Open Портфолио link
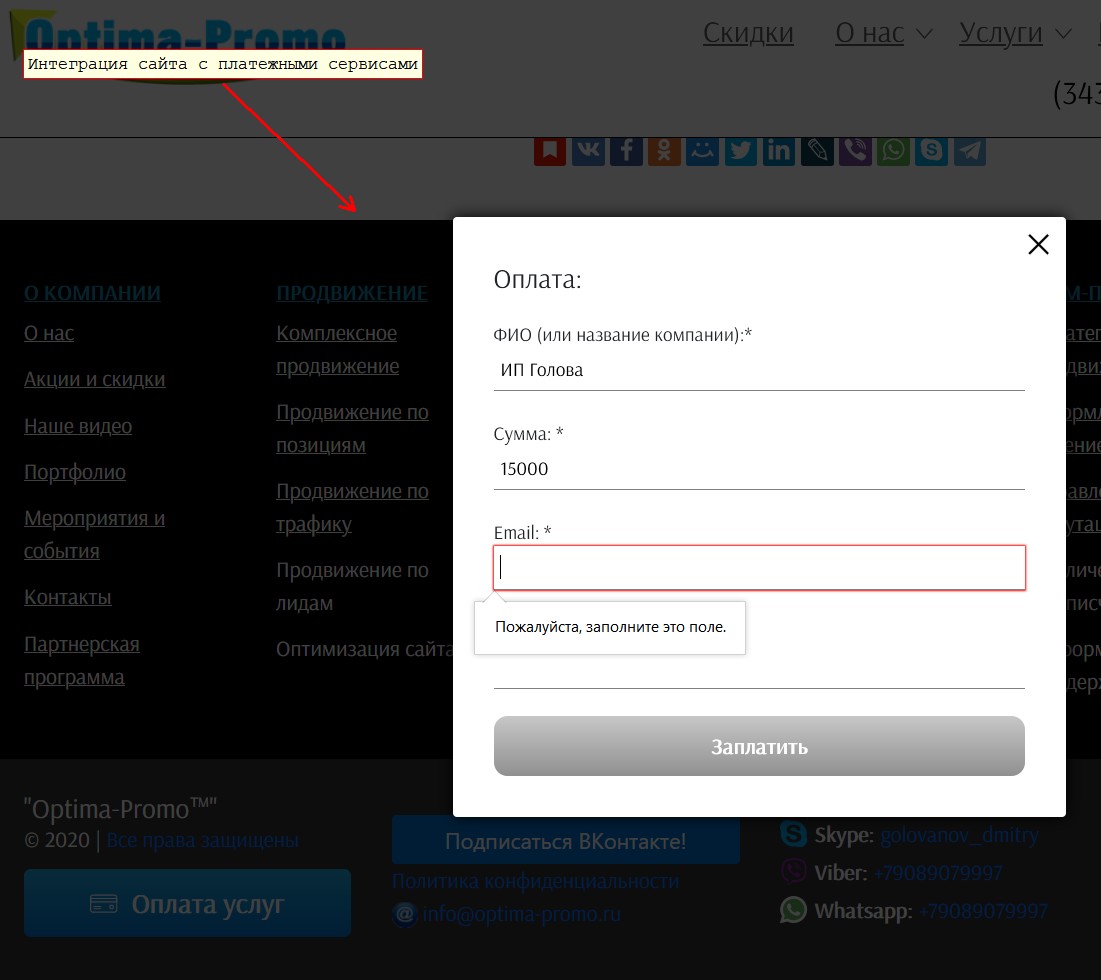The width and height of the screenshot is (1101, 980). [75, 472]
